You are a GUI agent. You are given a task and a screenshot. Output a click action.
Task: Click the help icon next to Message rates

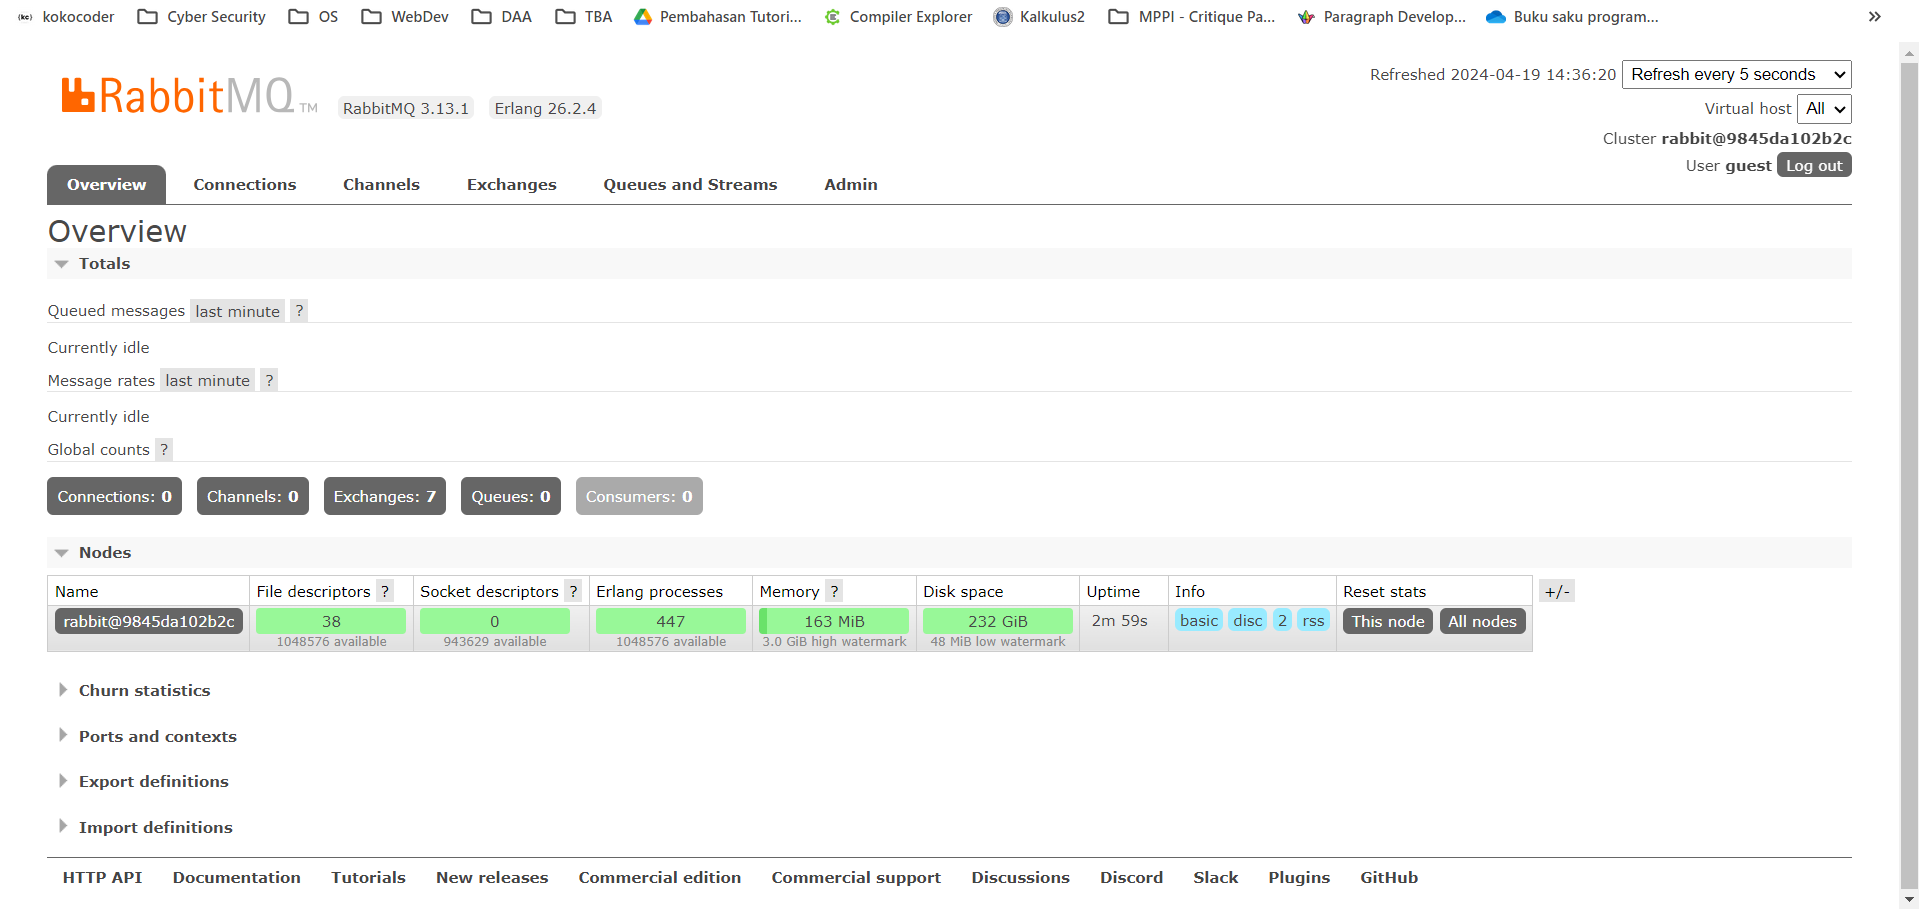tap(269, 380)
